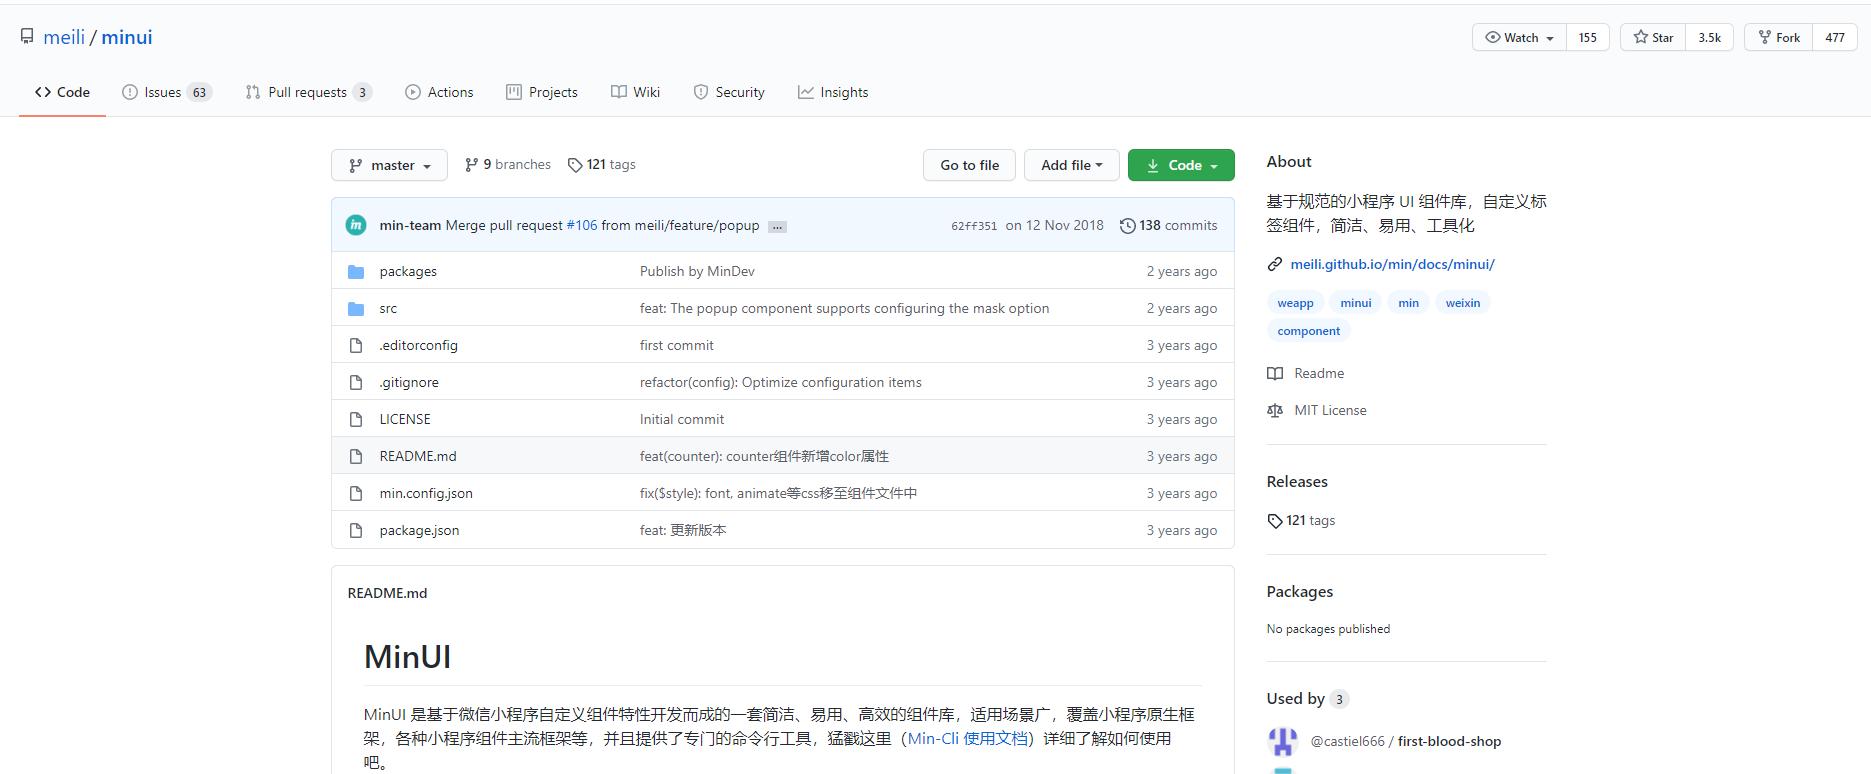Open the 'Initial commit' commit message

(x=682, y=419)
